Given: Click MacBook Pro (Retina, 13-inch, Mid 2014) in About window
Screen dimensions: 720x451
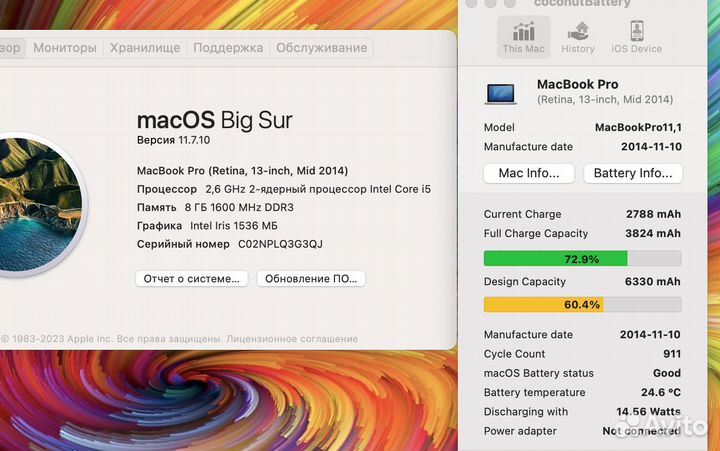Looking at the screenshot, I should [242, 171].
